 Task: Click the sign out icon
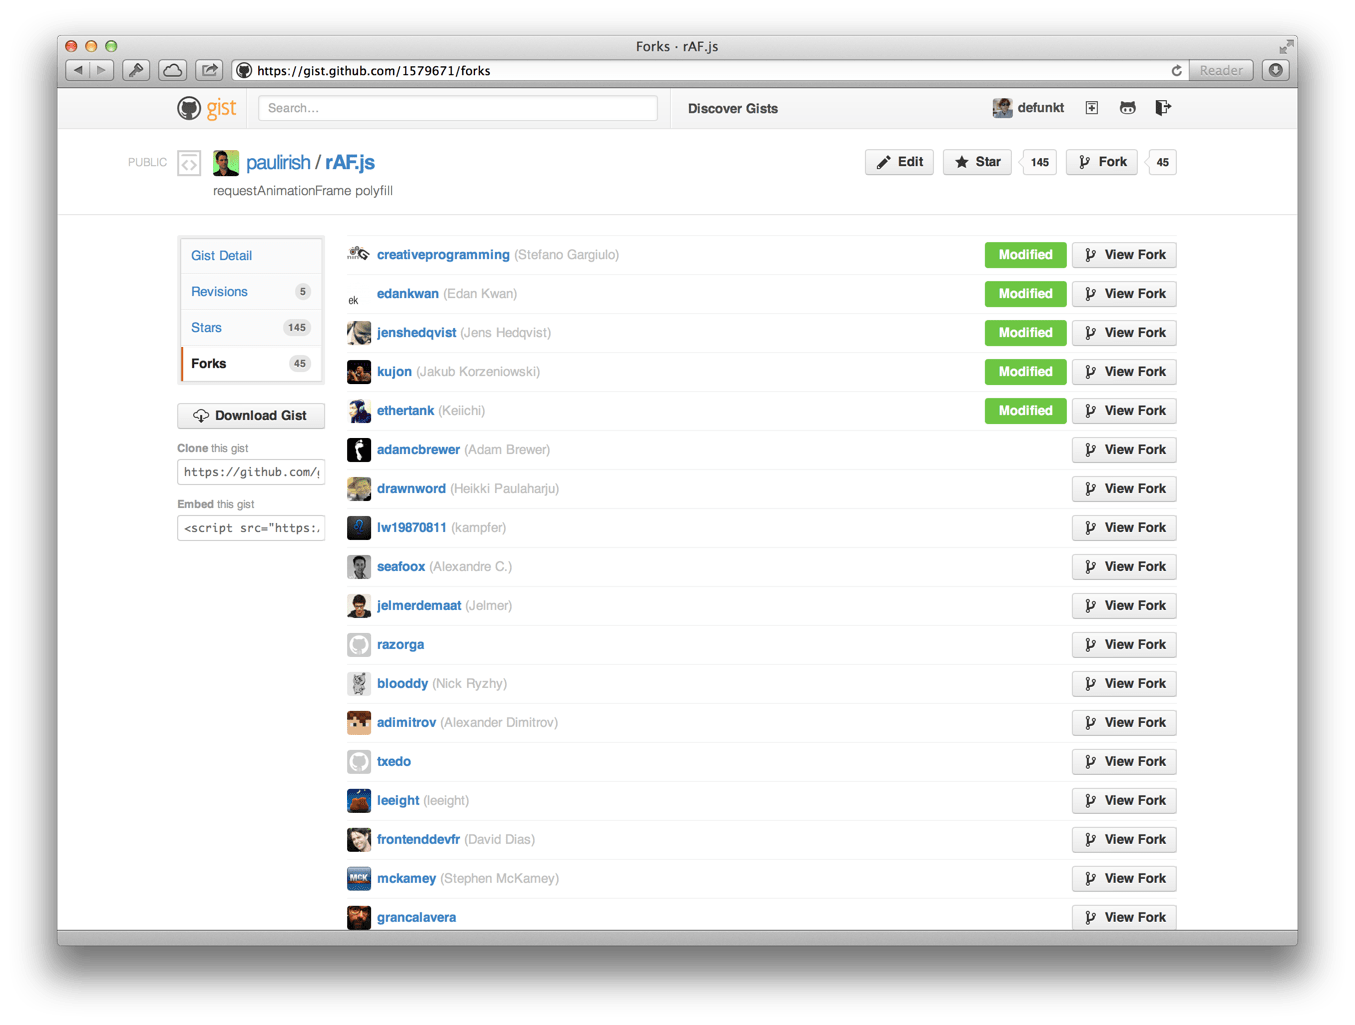pyautogui.click(x=1162, y=108)
